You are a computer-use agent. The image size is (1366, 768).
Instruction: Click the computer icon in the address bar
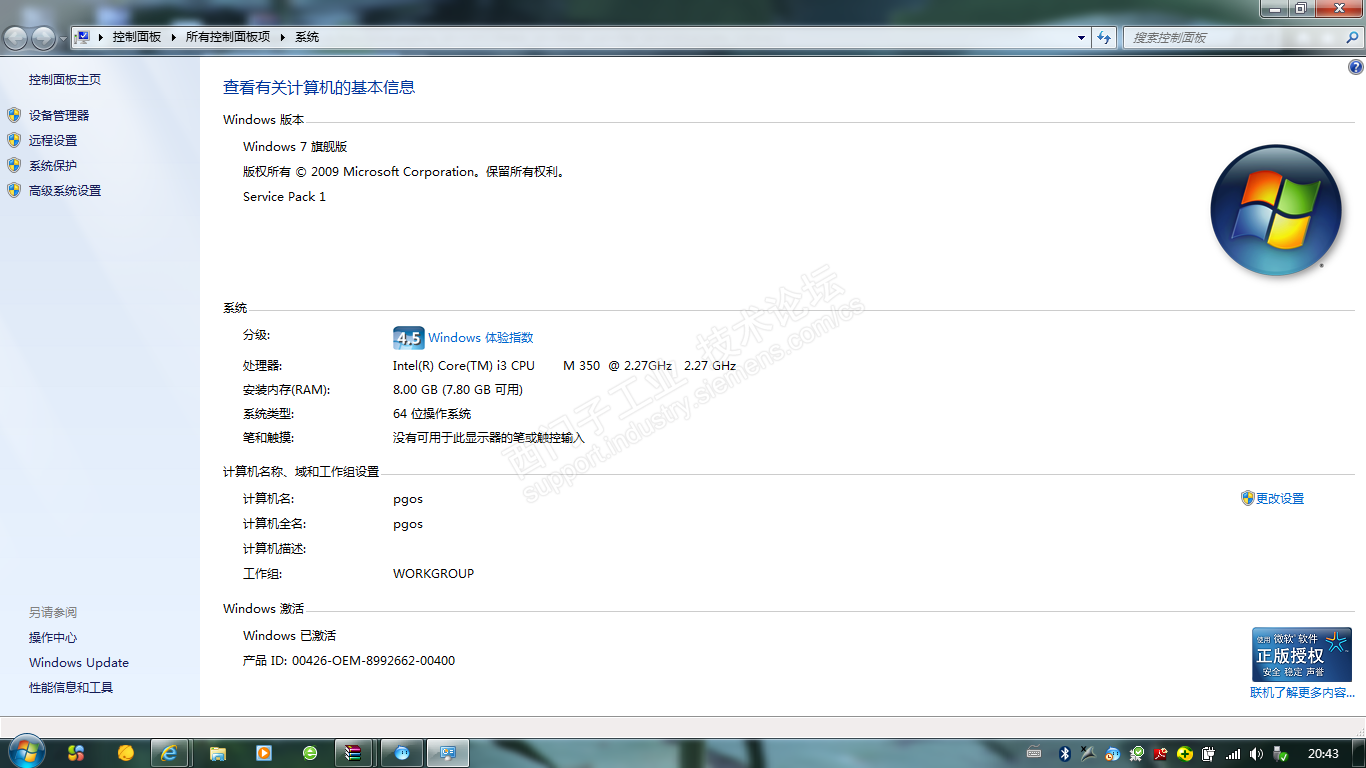pos(83,37)
